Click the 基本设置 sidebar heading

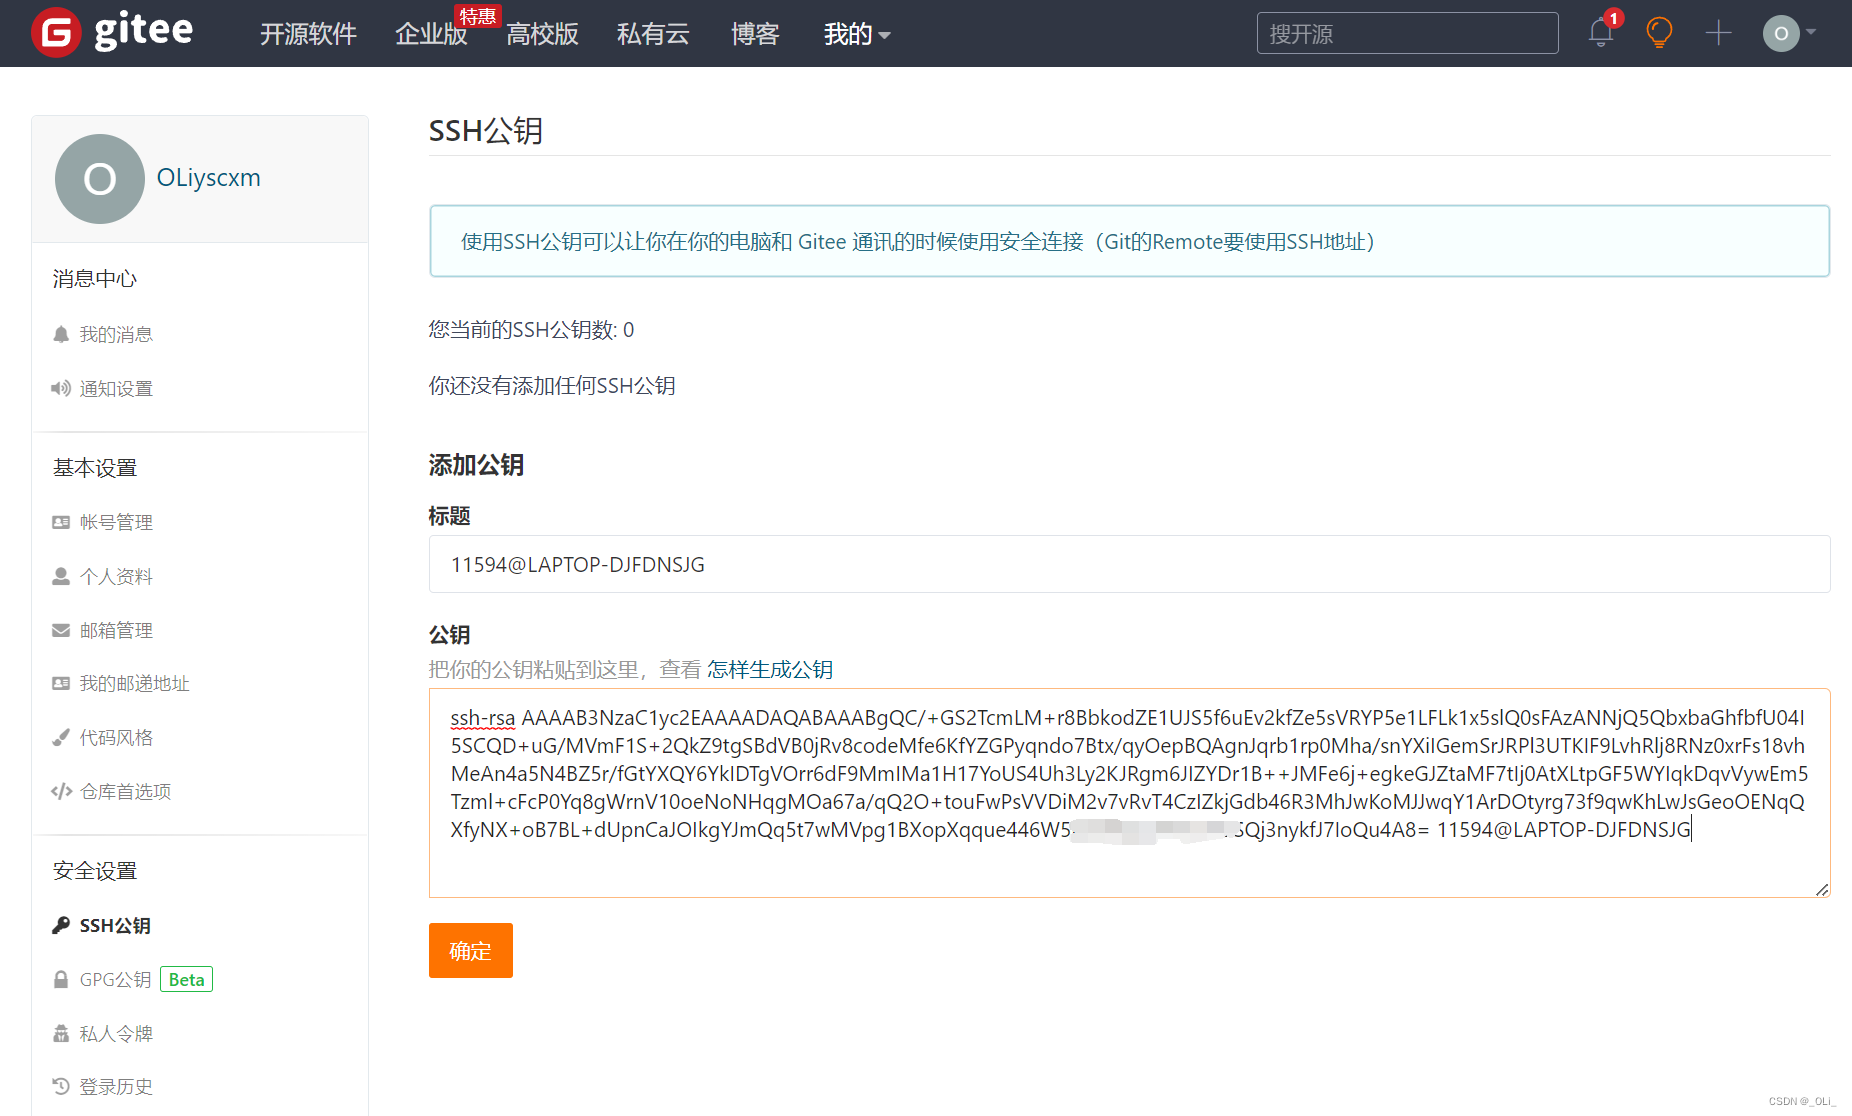pos(95,467)
